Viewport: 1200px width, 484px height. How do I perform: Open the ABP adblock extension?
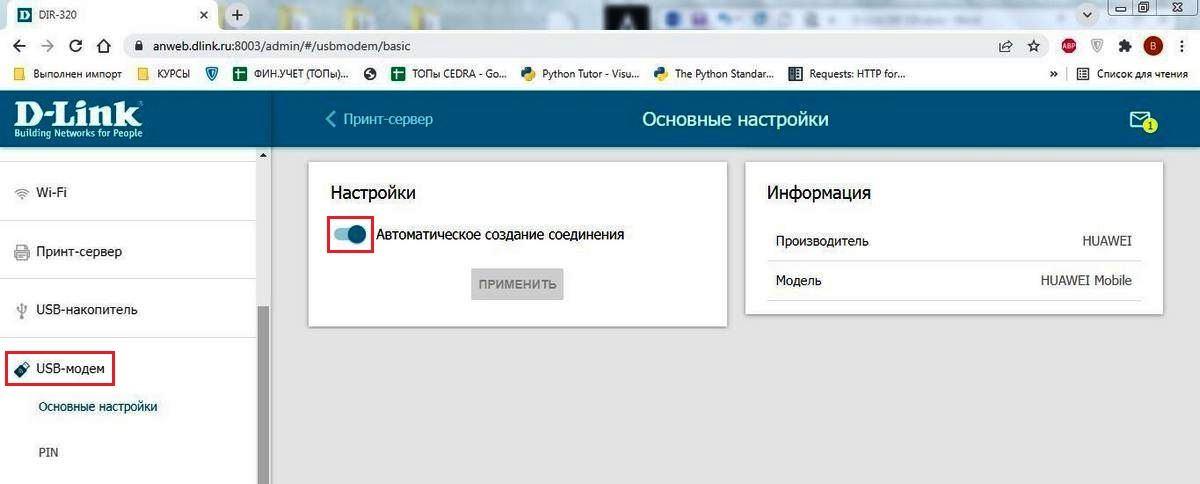coord(1068,46)
